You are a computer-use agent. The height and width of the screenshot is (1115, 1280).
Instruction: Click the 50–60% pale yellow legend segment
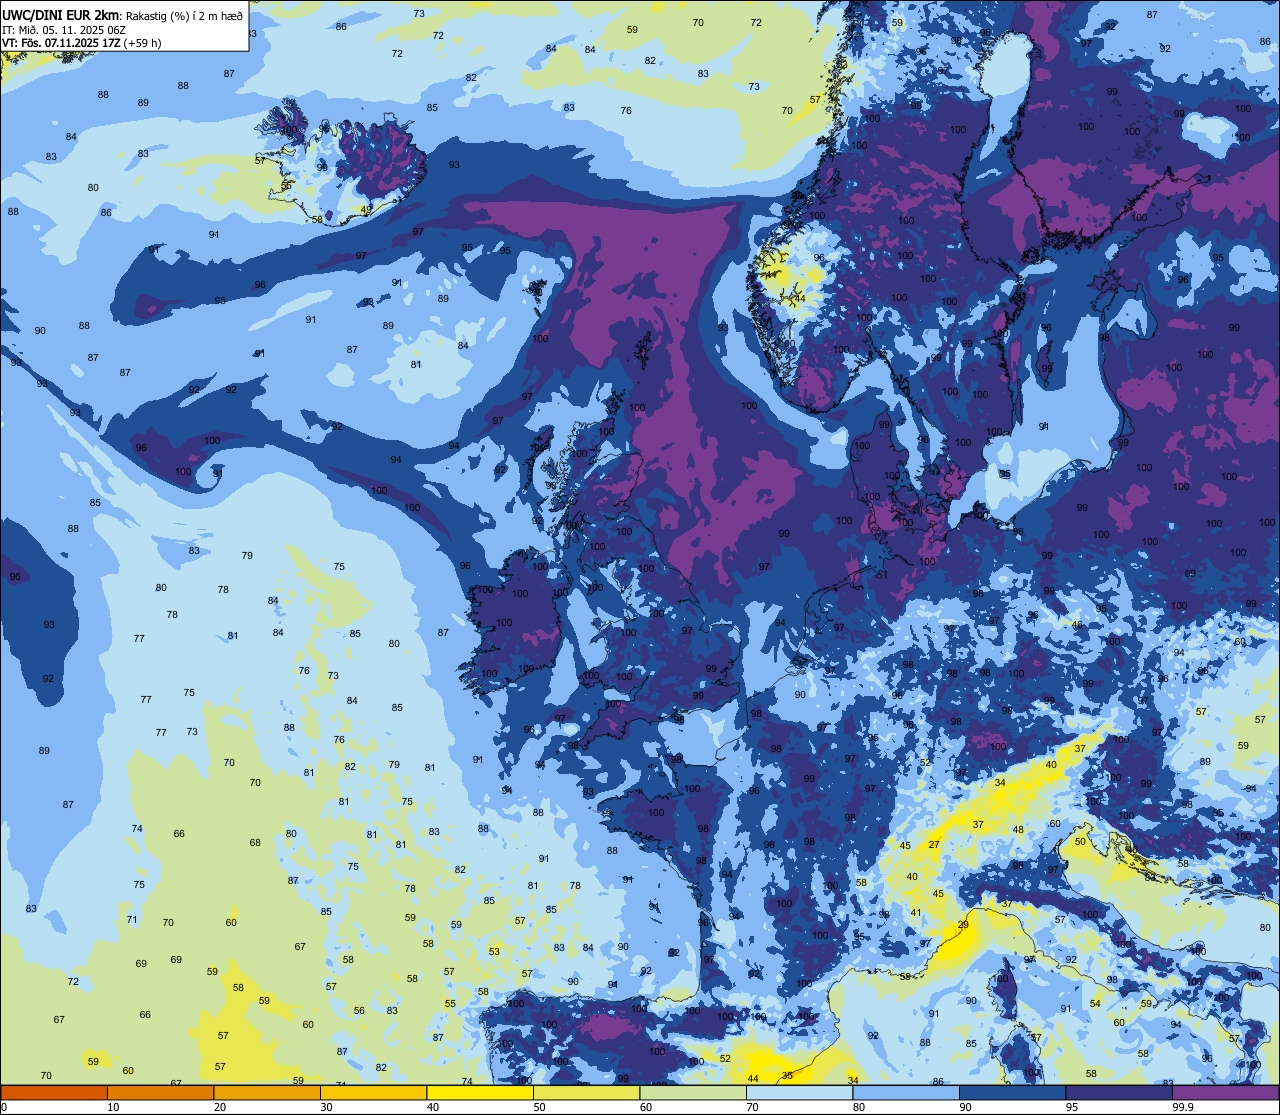(x=586, y=1092)
